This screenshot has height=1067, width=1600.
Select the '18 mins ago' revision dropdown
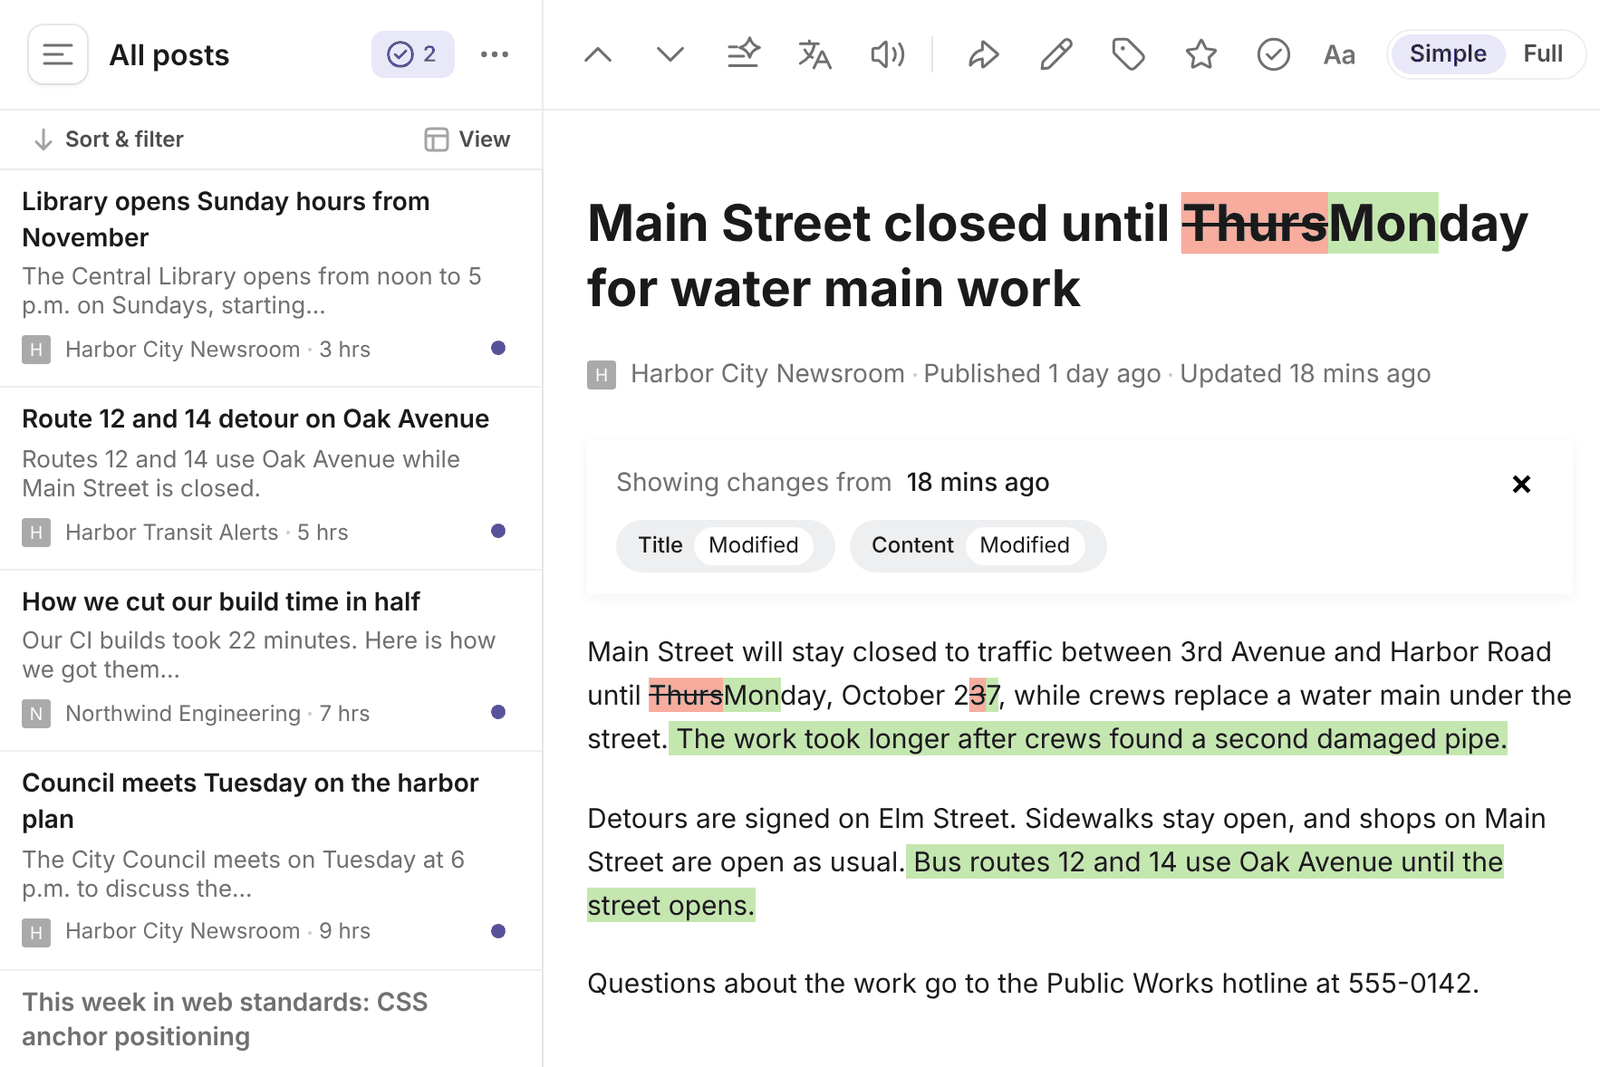pyautogui.click(x=977, y=482)
